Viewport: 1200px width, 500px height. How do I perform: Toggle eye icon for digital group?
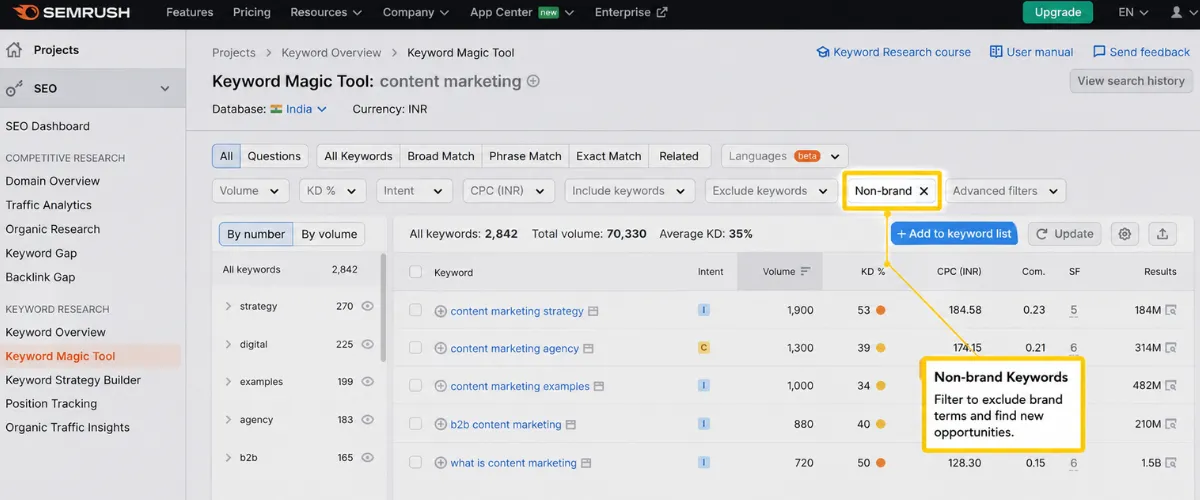(367, 345)
